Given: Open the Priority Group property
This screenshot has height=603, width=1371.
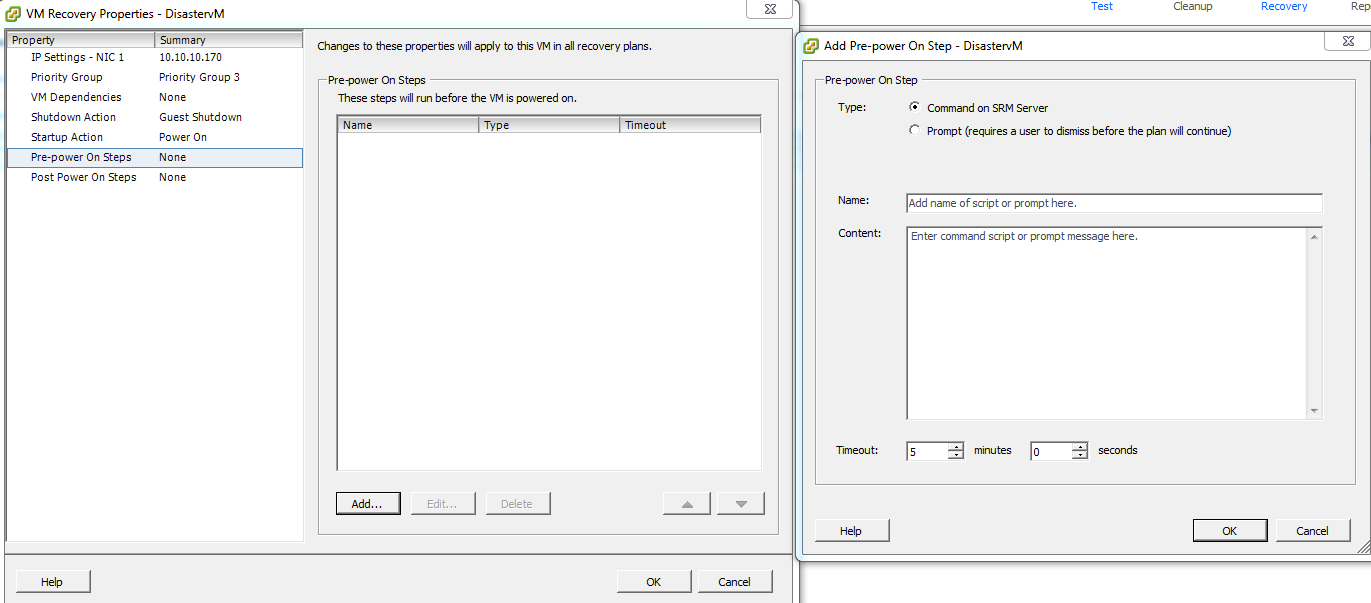Looking at the screenshot, I should click(x=66, y=77).
